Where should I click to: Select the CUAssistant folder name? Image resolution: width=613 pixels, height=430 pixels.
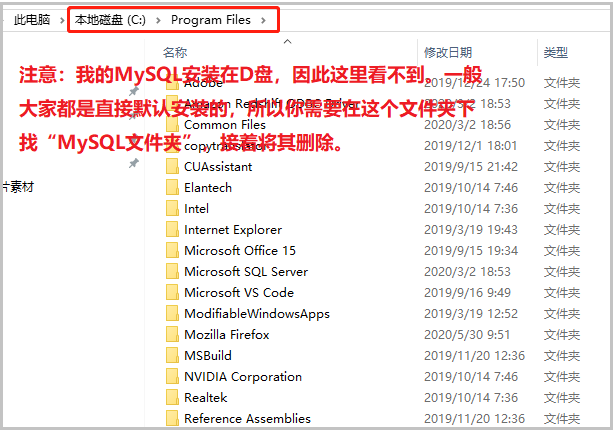tap(218, 167)
